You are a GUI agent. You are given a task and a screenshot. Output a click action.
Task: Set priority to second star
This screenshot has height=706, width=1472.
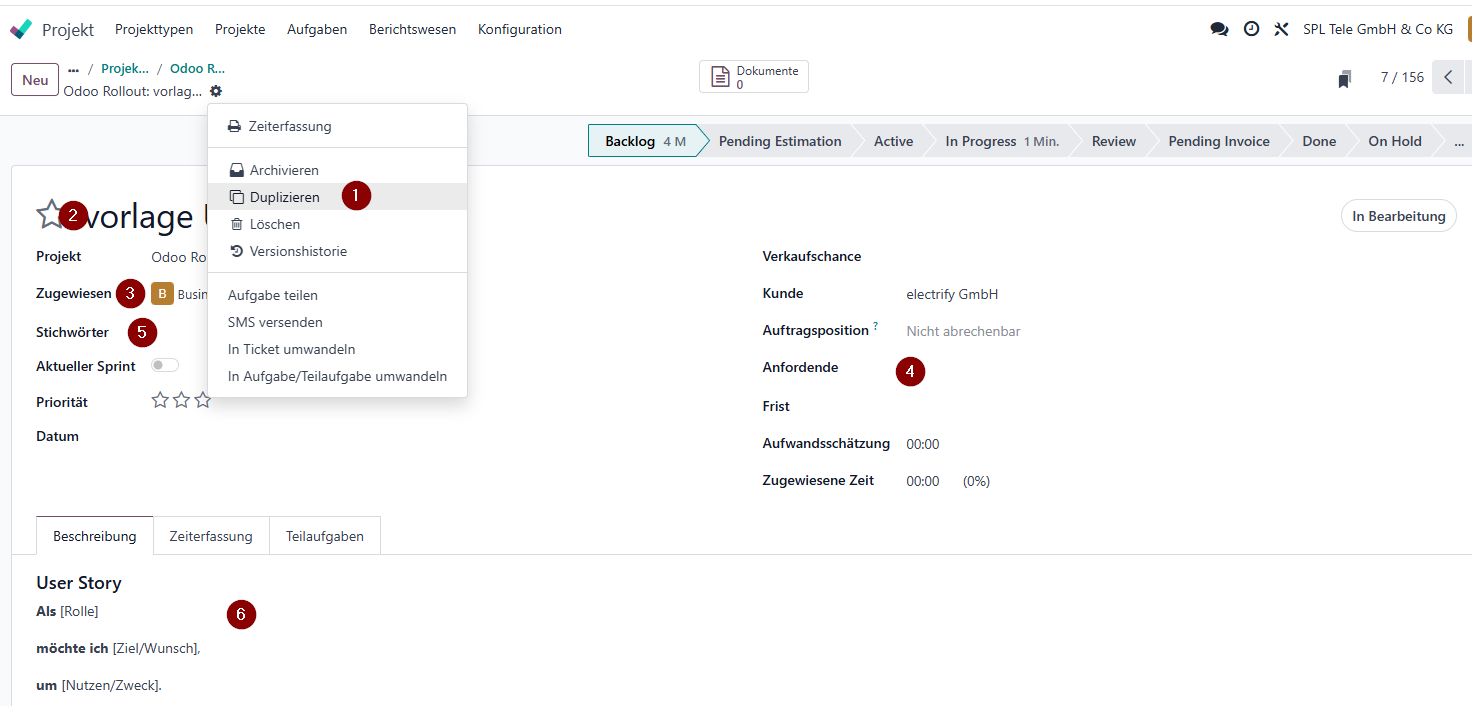(181, 400)
